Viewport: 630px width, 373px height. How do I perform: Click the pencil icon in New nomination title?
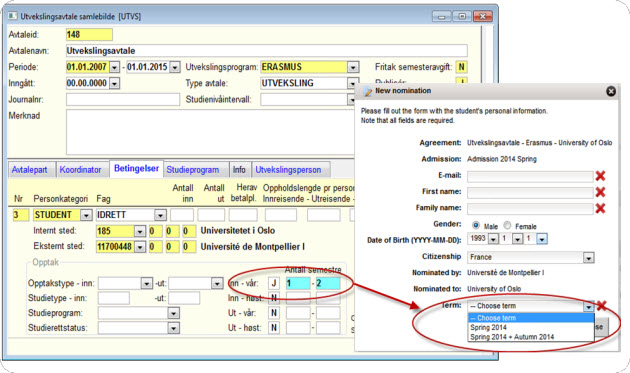pyautogui.click(x=368, y=91)
